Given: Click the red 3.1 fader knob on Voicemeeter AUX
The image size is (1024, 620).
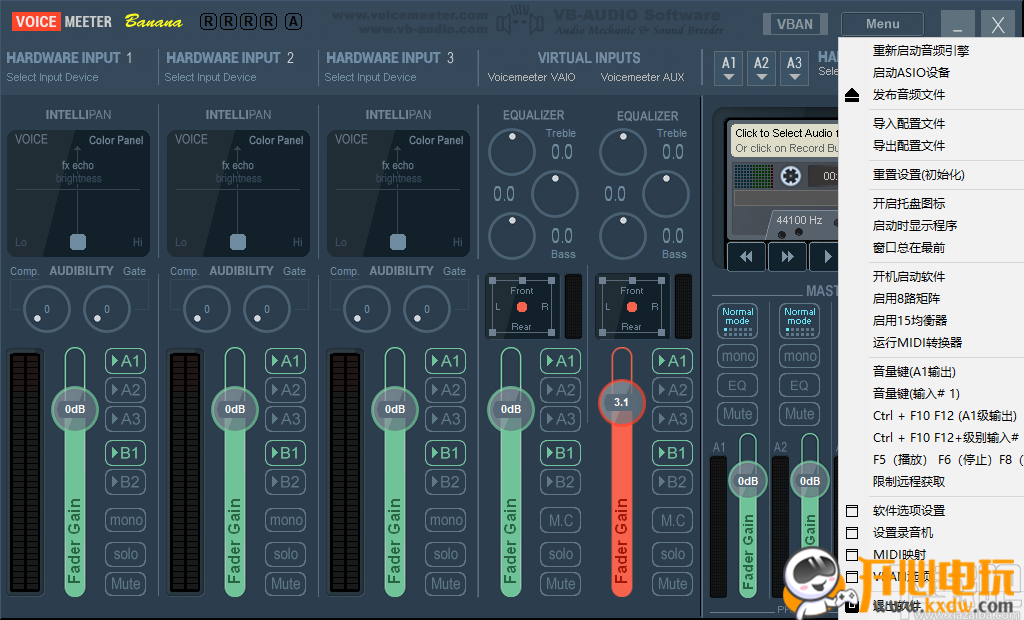Looking at the screenshot, I should [621, 402].
